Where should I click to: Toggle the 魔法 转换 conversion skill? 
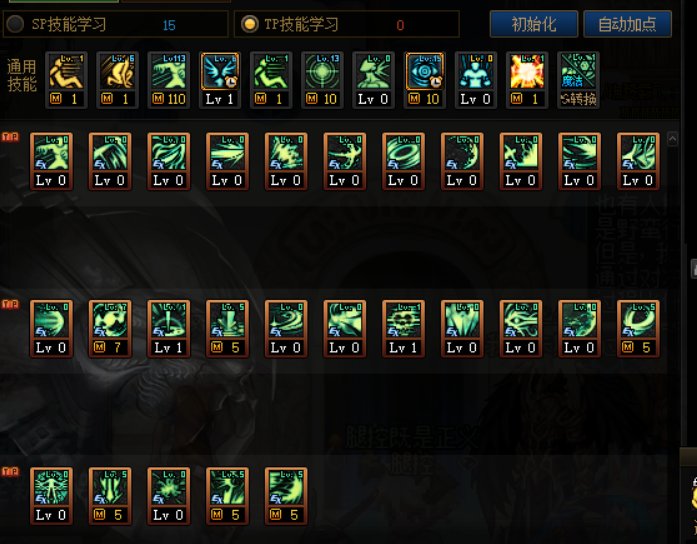tap(578, 80)
